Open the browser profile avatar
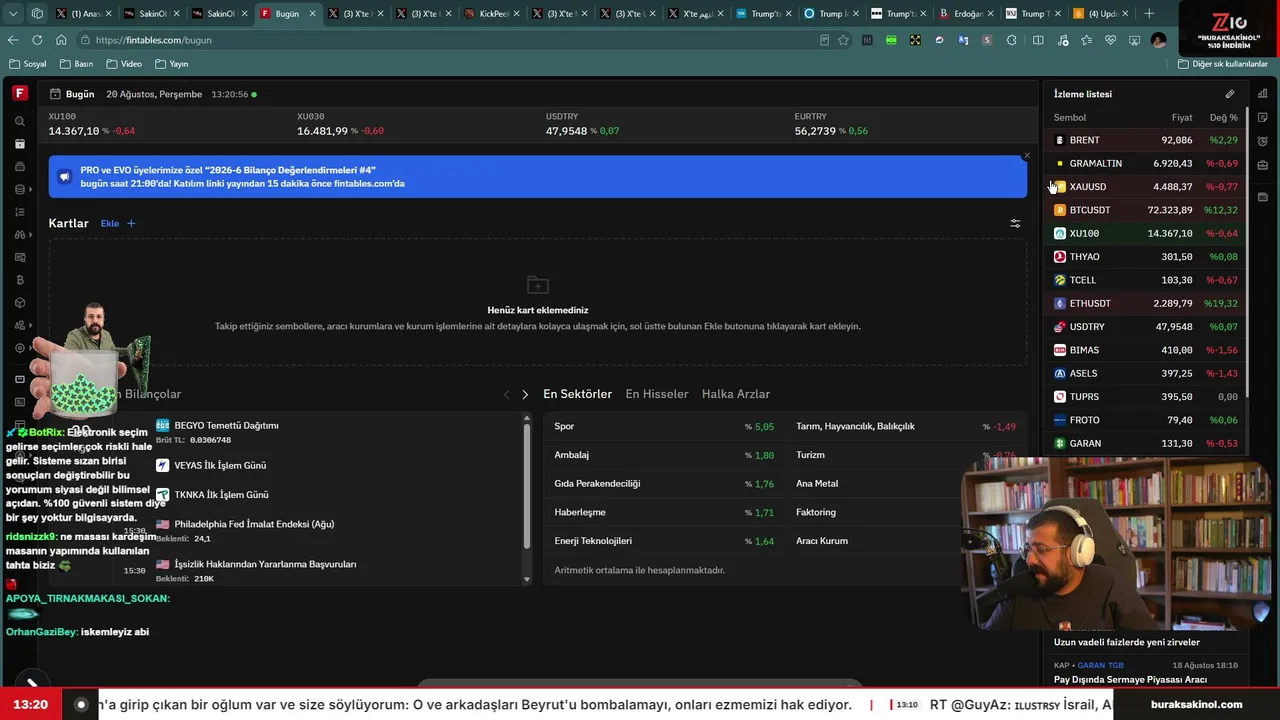The height and width of the screenshot is (720, 1280). [1158, 40]
